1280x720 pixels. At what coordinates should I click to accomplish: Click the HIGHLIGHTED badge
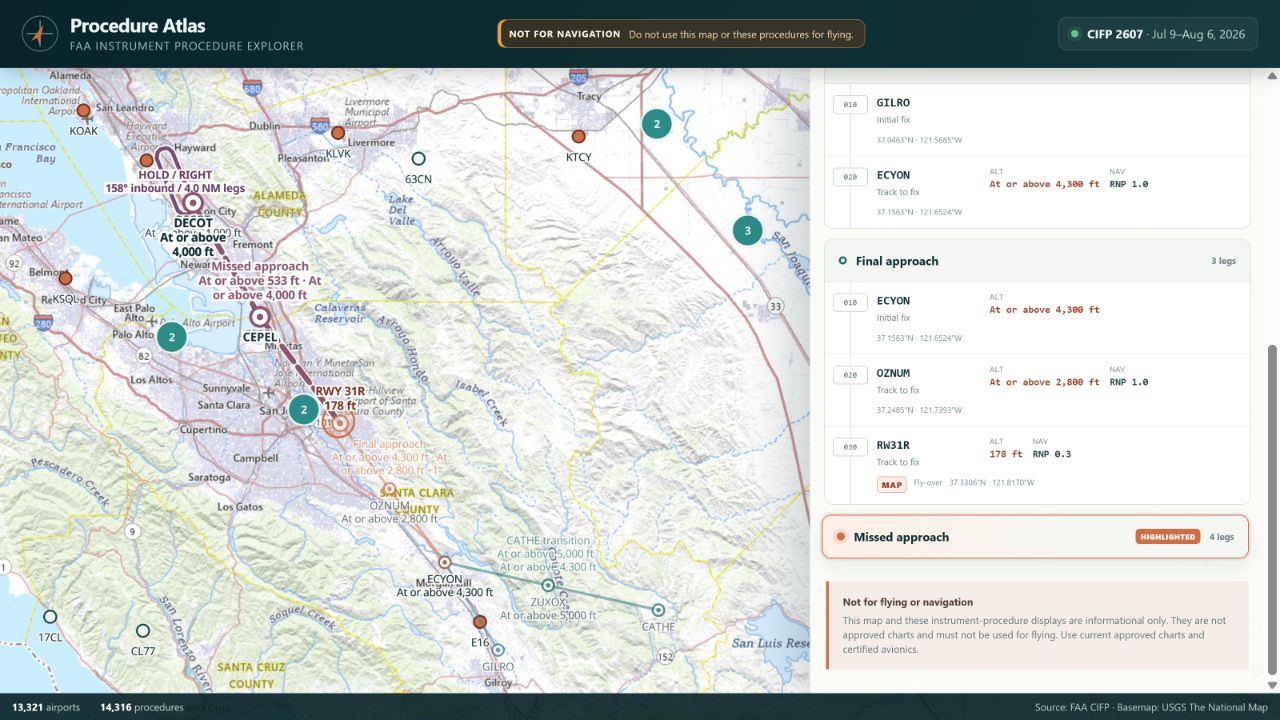(1168, 537)
